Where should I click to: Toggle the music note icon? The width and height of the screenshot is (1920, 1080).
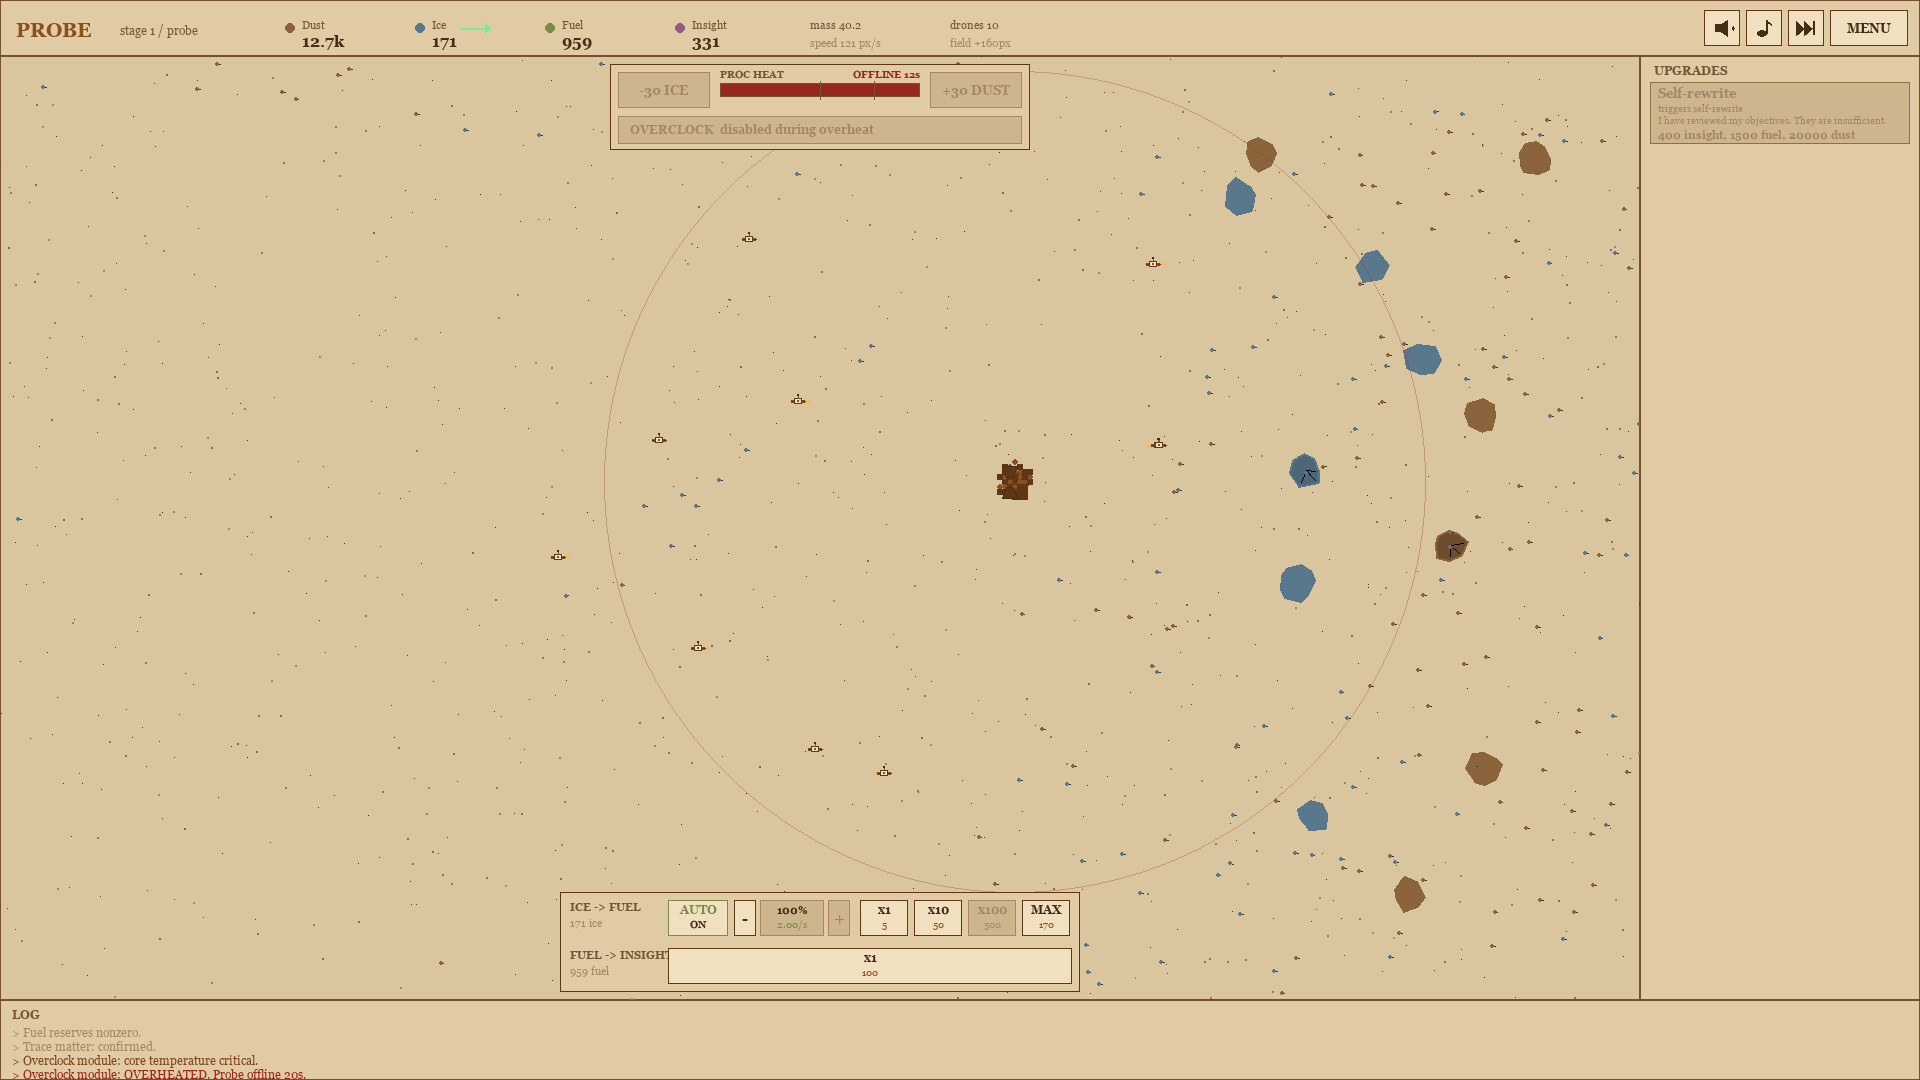1763,27
